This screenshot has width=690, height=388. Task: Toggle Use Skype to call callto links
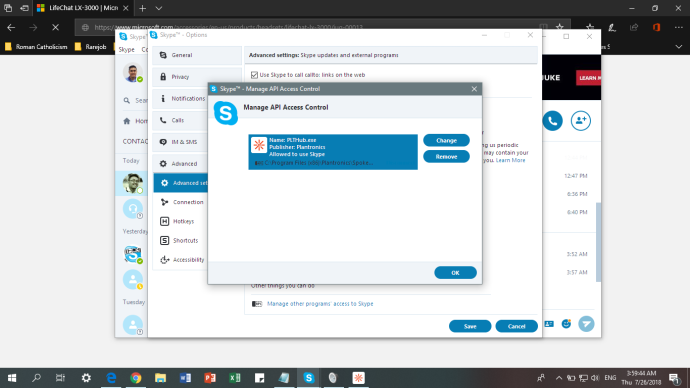pos(254,75)
